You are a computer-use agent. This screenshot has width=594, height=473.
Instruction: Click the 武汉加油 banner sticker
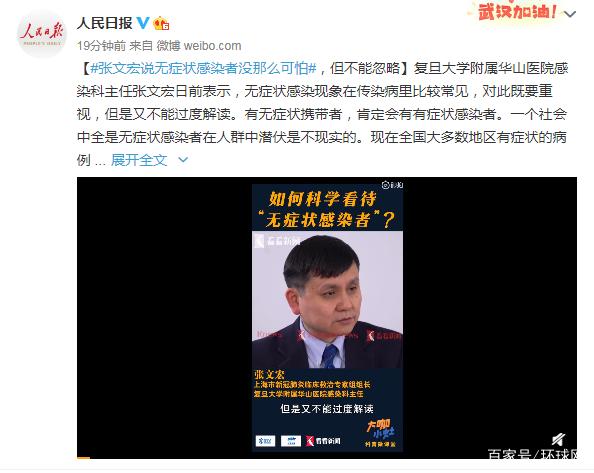[516, 11]
